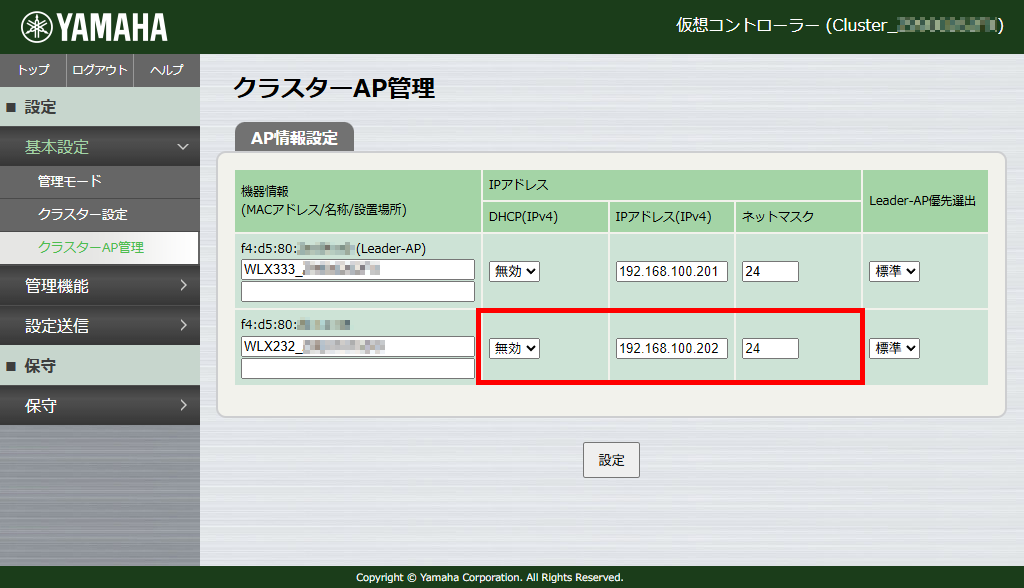Click the ネットマスク column header
The image size is (1024, 588).
click(798, 217)
